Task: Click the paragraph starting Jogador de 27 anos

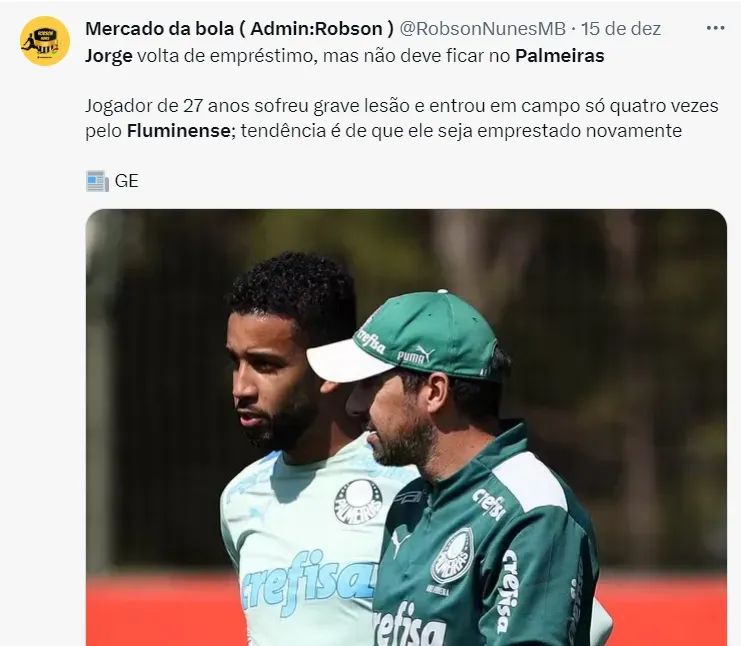Action: click(402, 118)
